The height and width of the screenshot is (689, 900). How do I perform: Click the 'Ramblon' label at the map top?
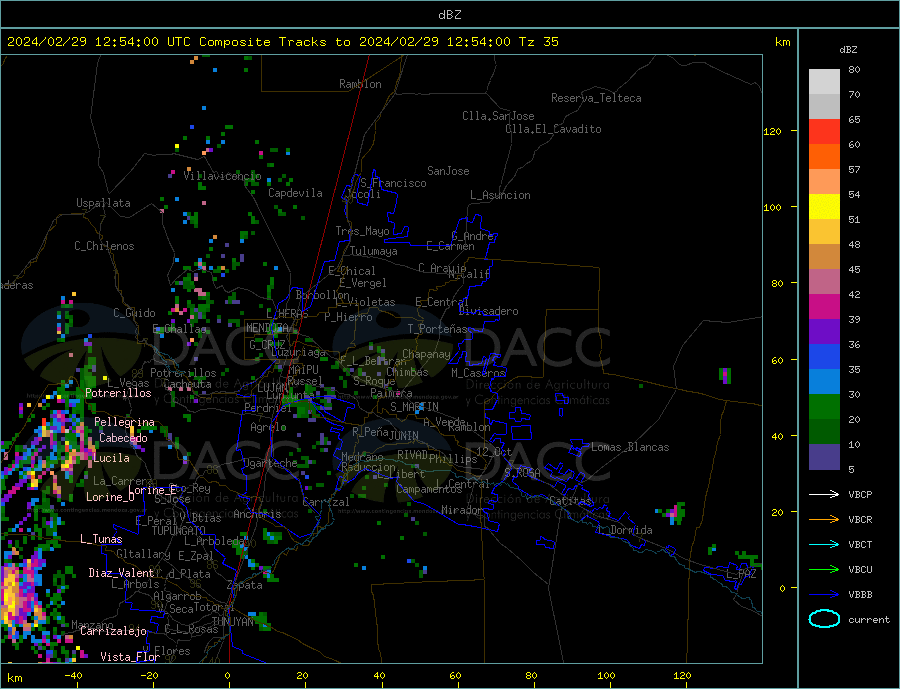(360, 84)
